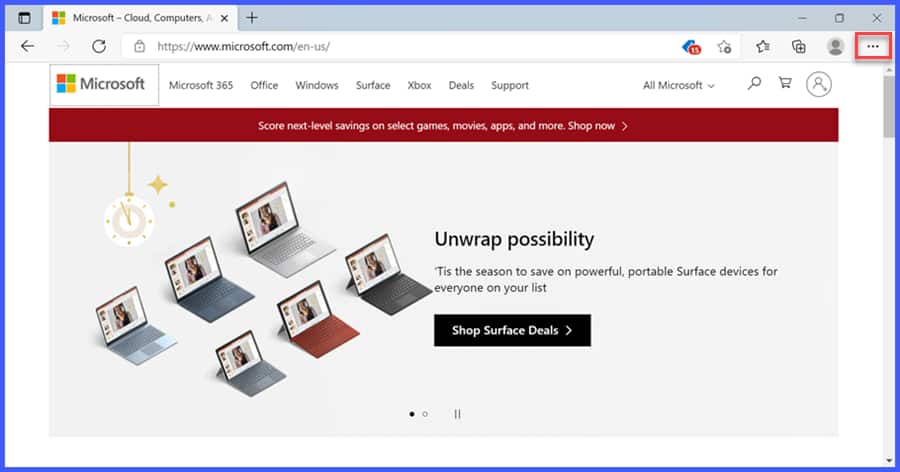Open the Settings and more ellipsis menu
Screen dimensions: 900x472
(x=872, y=47)
